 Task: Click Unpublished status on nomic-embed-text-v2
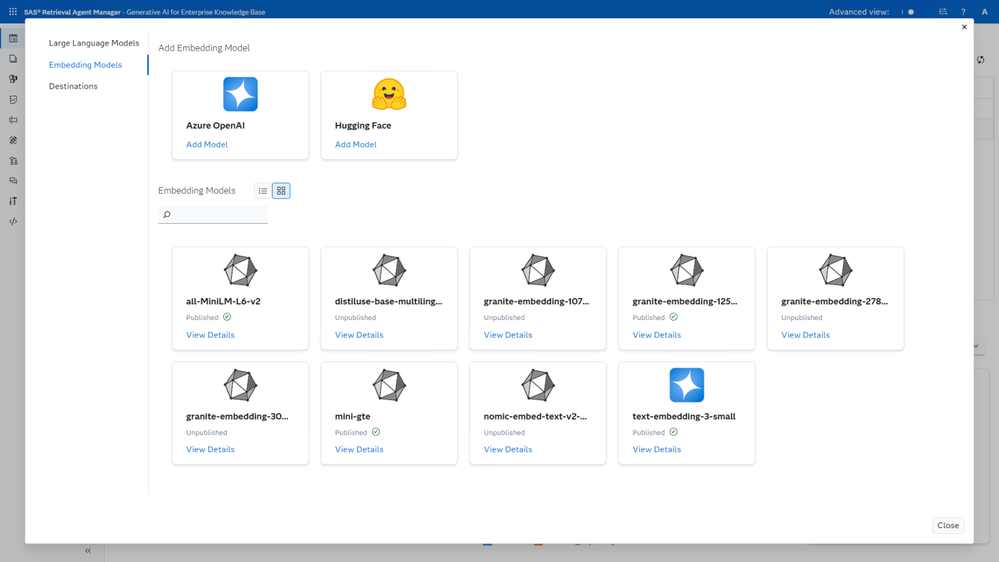pyautogui.click(x=504, y=433)
